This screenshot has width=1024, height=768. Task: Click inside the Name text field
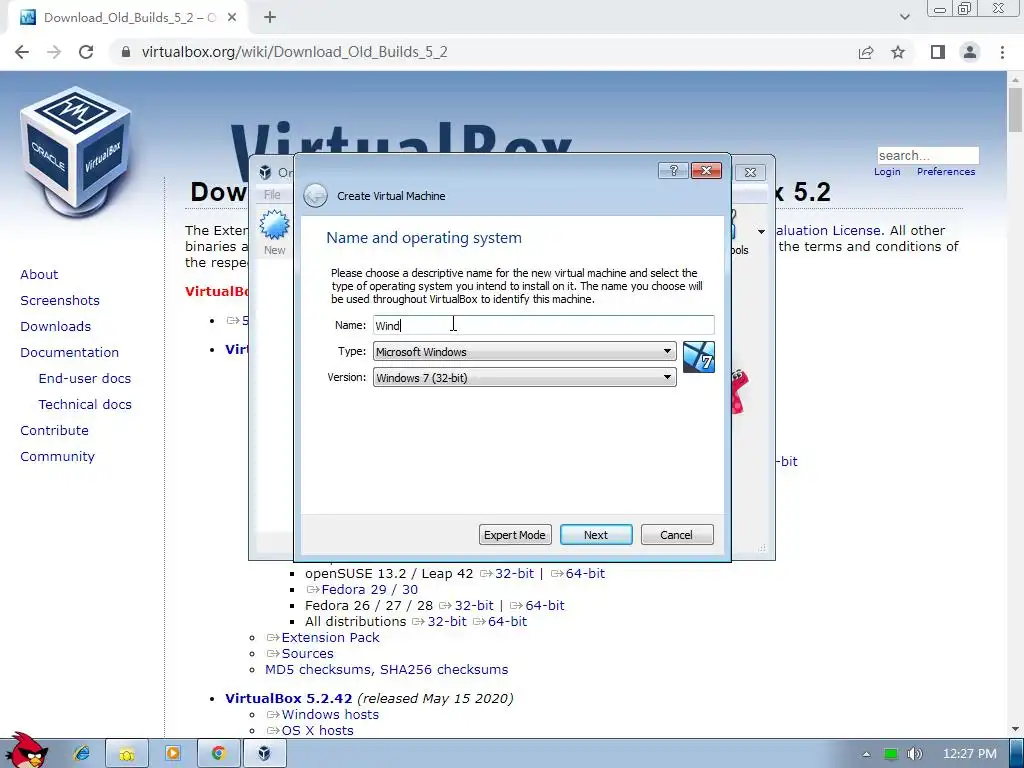pyautogui.click(x=543, y=325)
